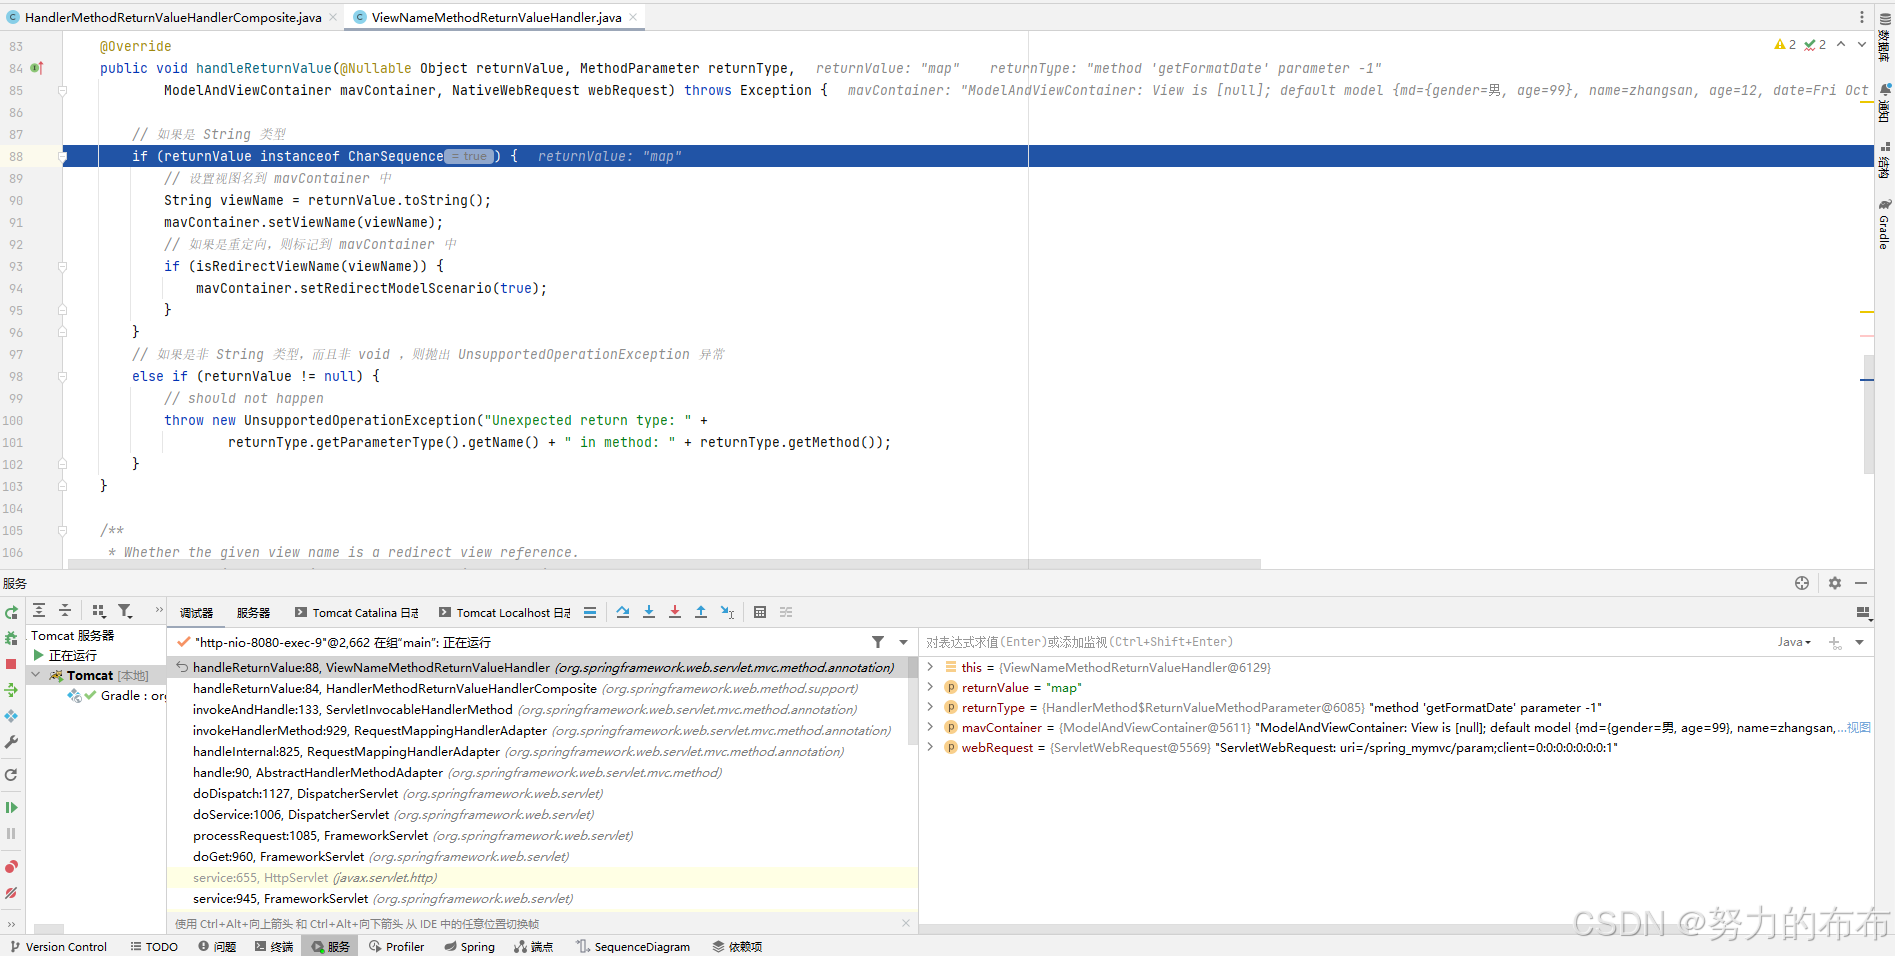Image resolution: width=1895 pixels, height=956 pixels.
Task: Hide the Services panel with the minus icon
Action: (x=1861, y=583)
